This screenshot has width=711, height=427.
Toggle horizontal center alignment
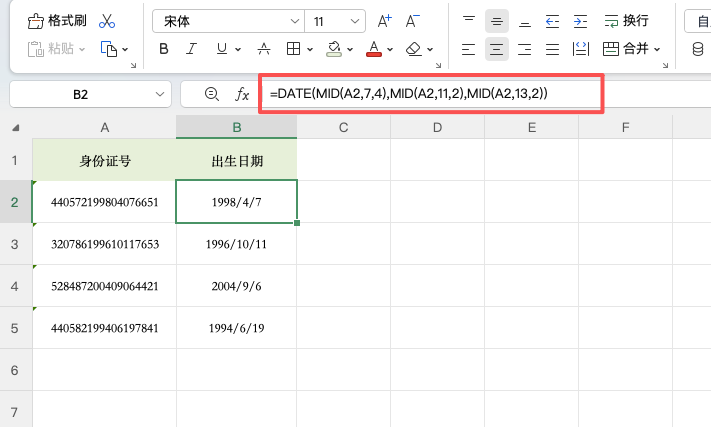click(x=497, y=49)
